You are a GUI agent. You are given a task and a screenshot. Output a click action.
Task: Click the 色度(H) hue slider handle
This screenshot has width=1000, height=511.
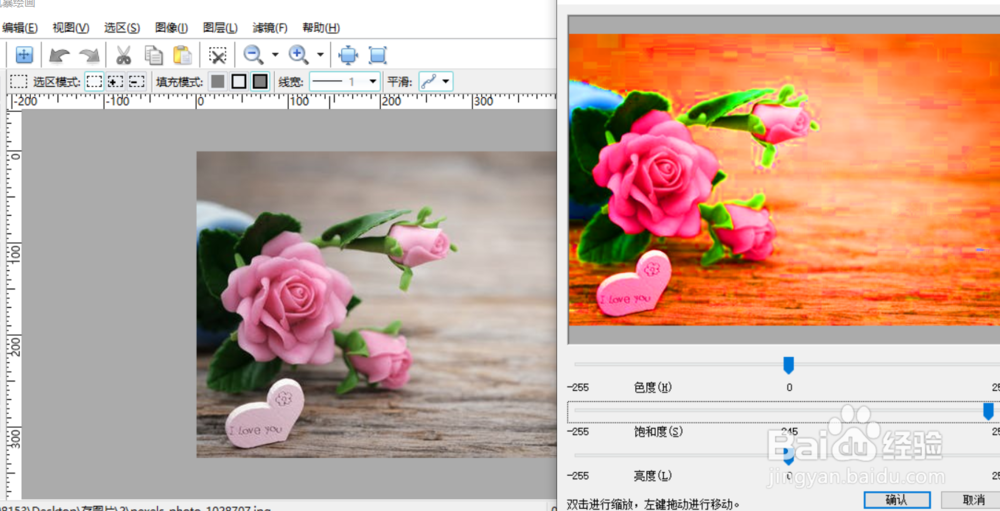[x=788, y=365]
